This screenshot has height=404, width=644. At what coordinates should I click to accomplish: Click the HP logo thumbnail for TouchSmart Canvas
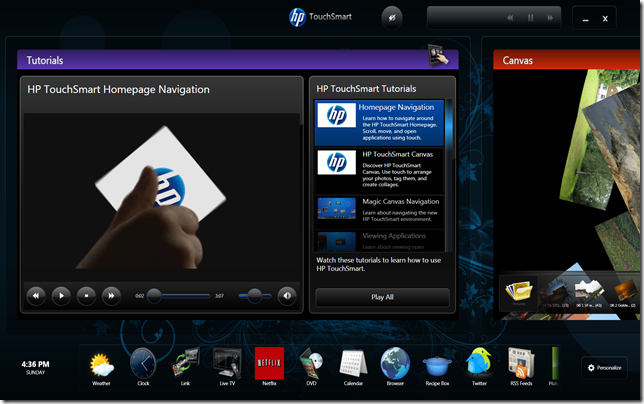pyautogui.click(x=337, y=163)
